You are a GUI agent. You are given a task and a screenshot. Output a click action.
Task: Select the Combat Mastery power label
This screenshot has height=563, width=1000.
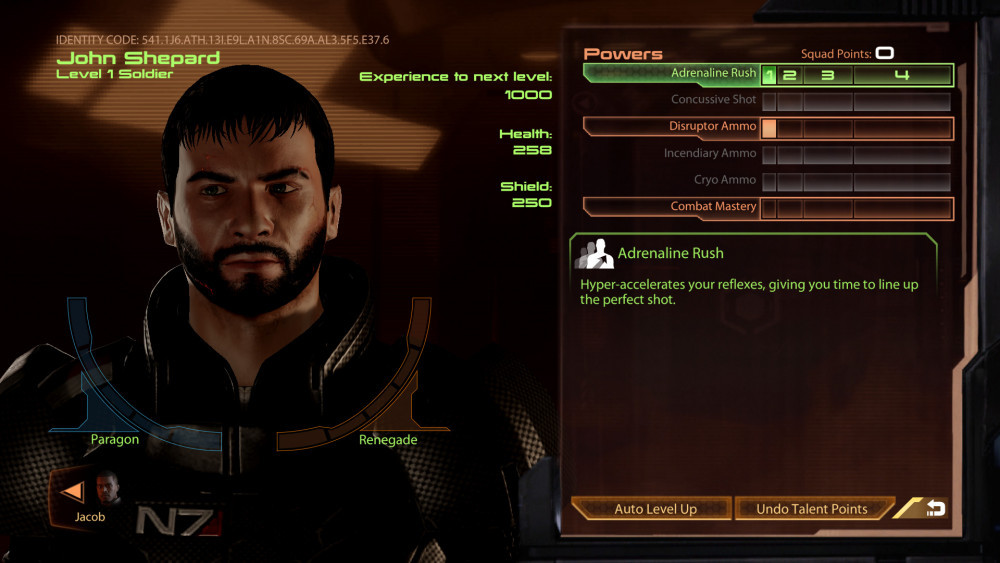[x=713, y=207]
